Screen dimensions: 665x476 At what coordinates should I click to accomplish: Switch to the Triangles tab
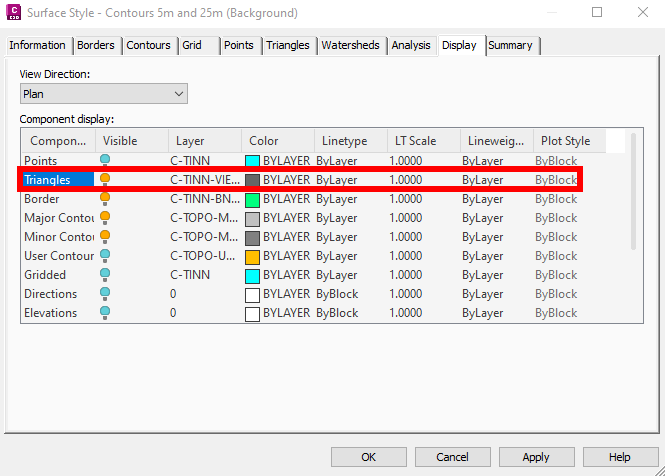coord(288,45)
